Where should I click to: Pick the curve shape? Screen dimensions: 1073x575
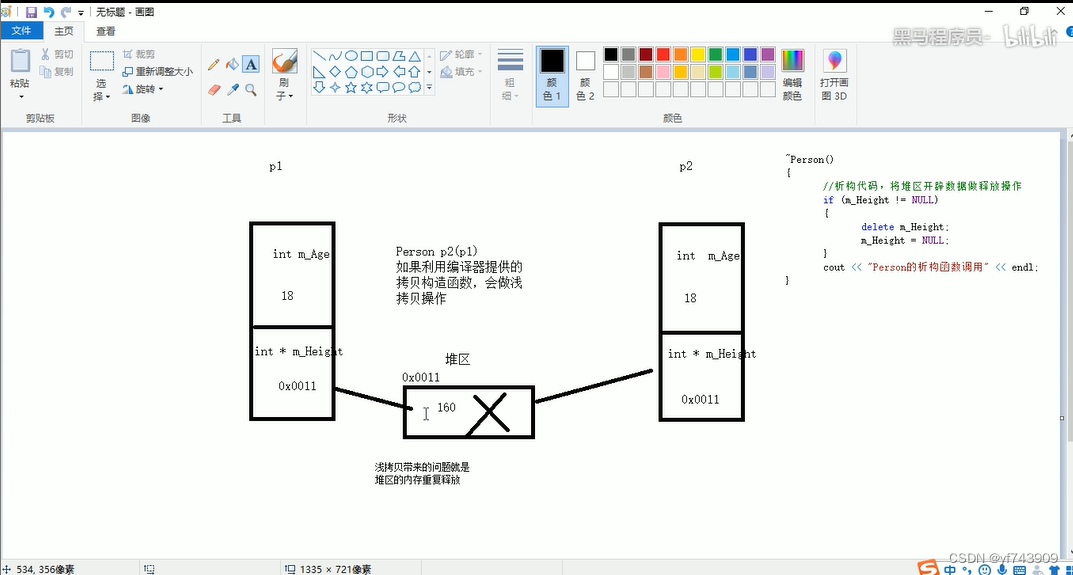(335, 56)
